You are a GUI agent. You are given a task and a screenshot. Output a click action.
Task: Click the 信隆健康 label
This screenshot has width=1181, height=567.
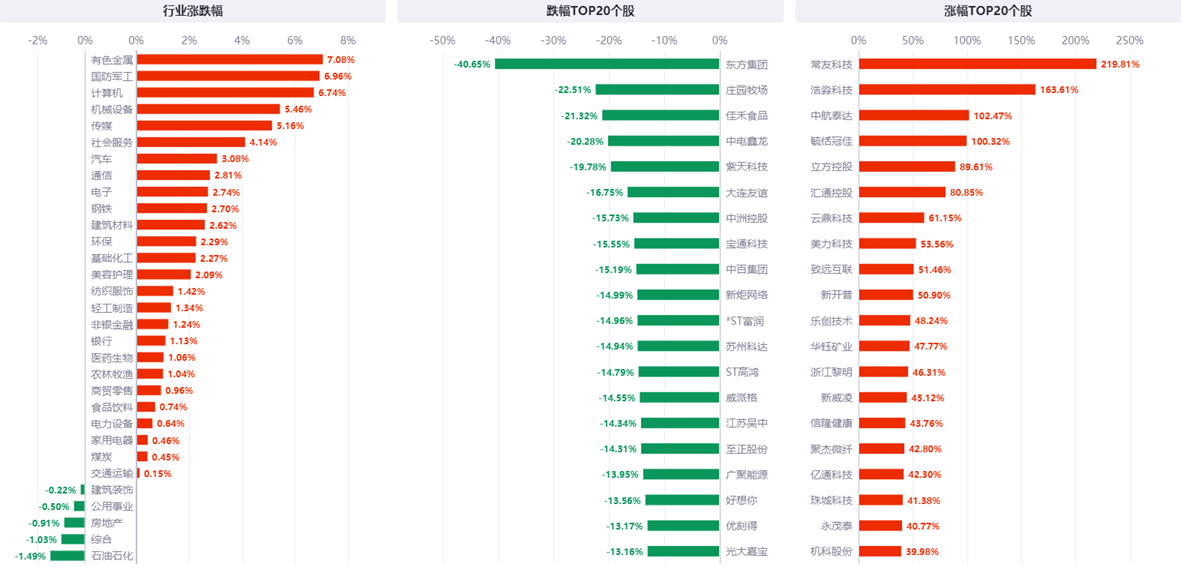tap(832, 423)
